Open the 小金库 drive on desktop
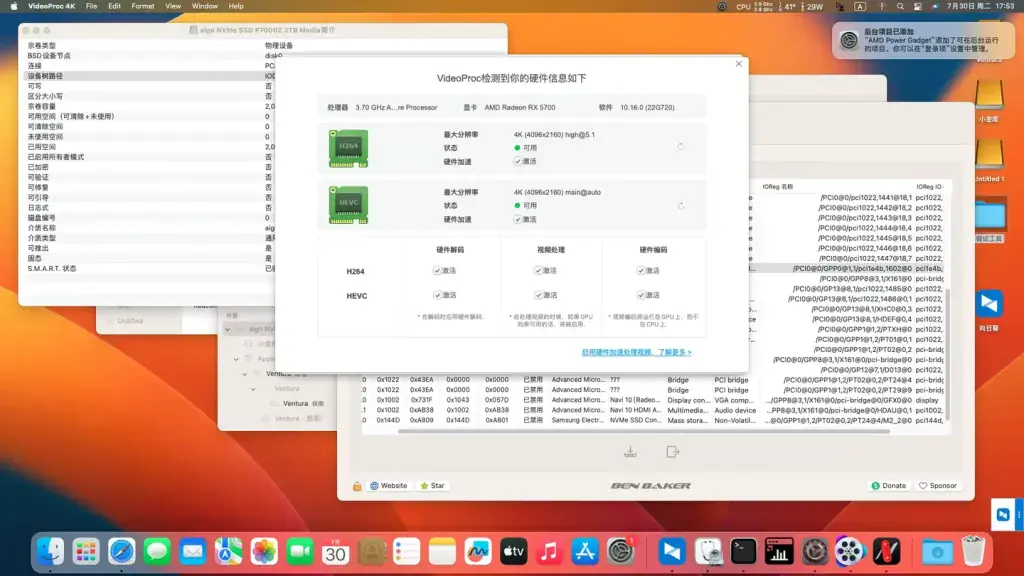 coord(989,101)
